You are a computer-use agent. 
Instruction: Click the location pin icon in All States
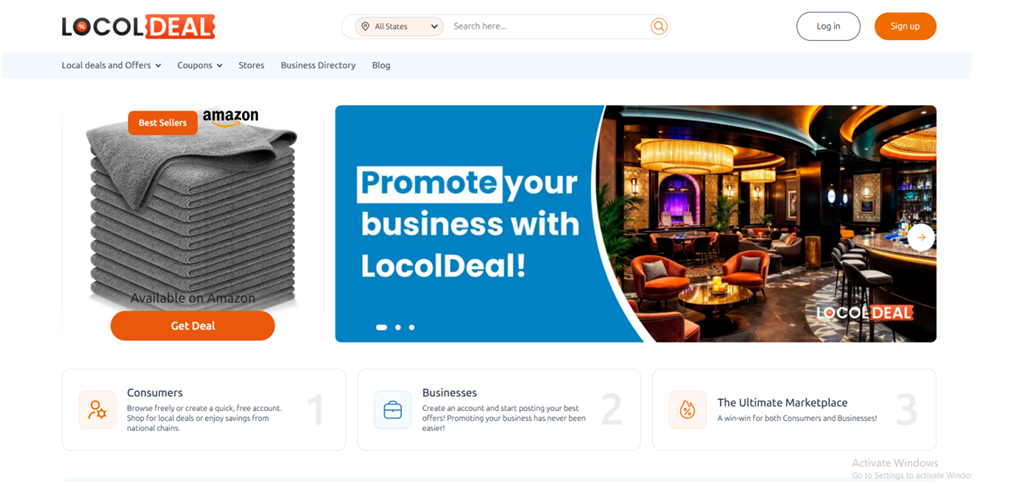pos(365,26)
